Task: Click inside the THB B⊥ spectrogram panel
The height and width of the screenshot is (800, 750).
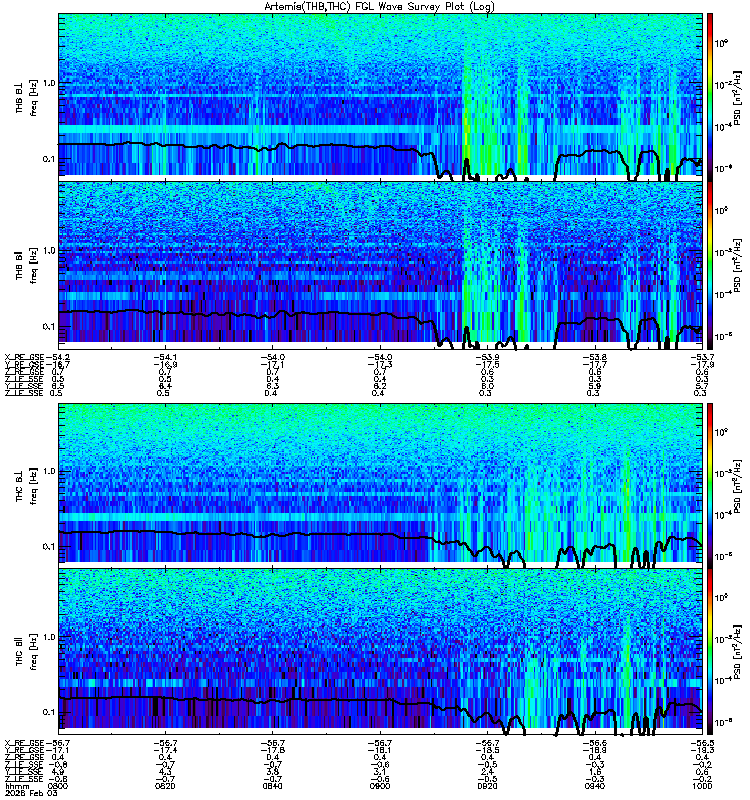Action: coord(381,97)
